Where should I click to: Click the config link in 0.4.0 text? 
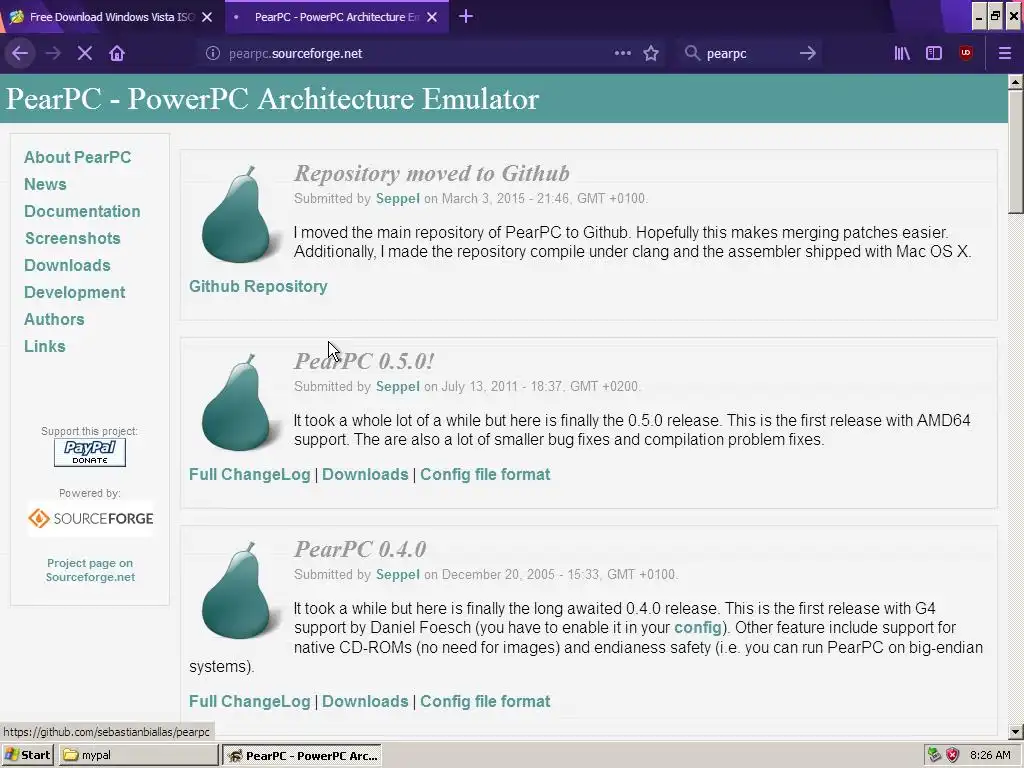click(697, 628)
